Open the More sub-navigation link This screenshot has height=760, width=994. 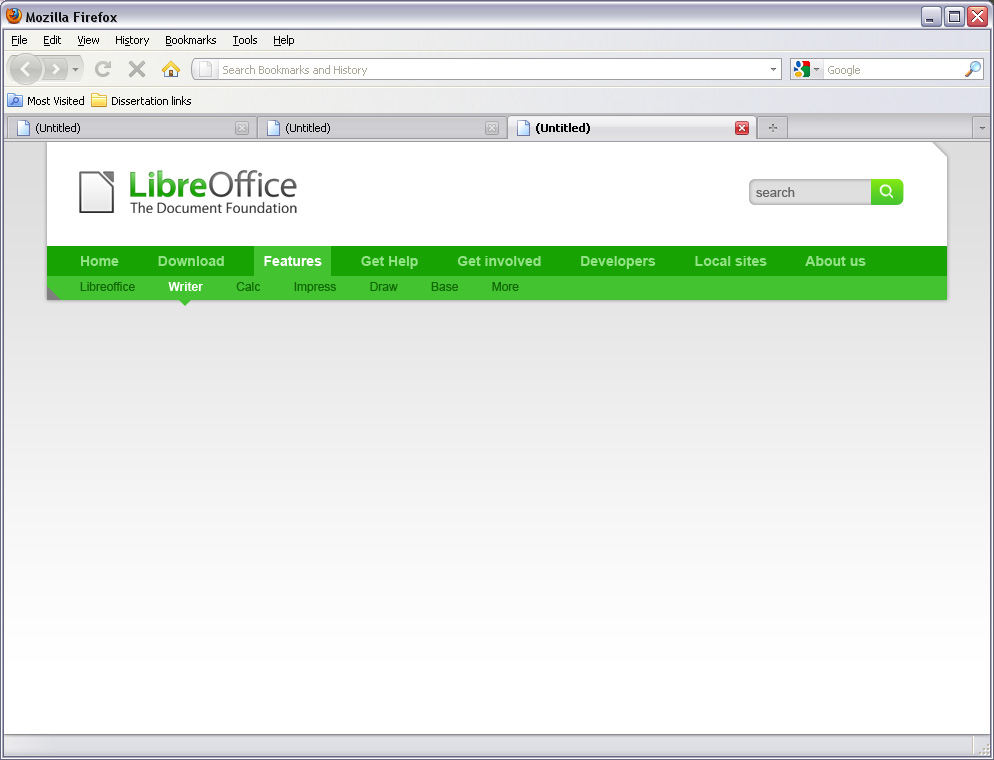coord(505,287)
